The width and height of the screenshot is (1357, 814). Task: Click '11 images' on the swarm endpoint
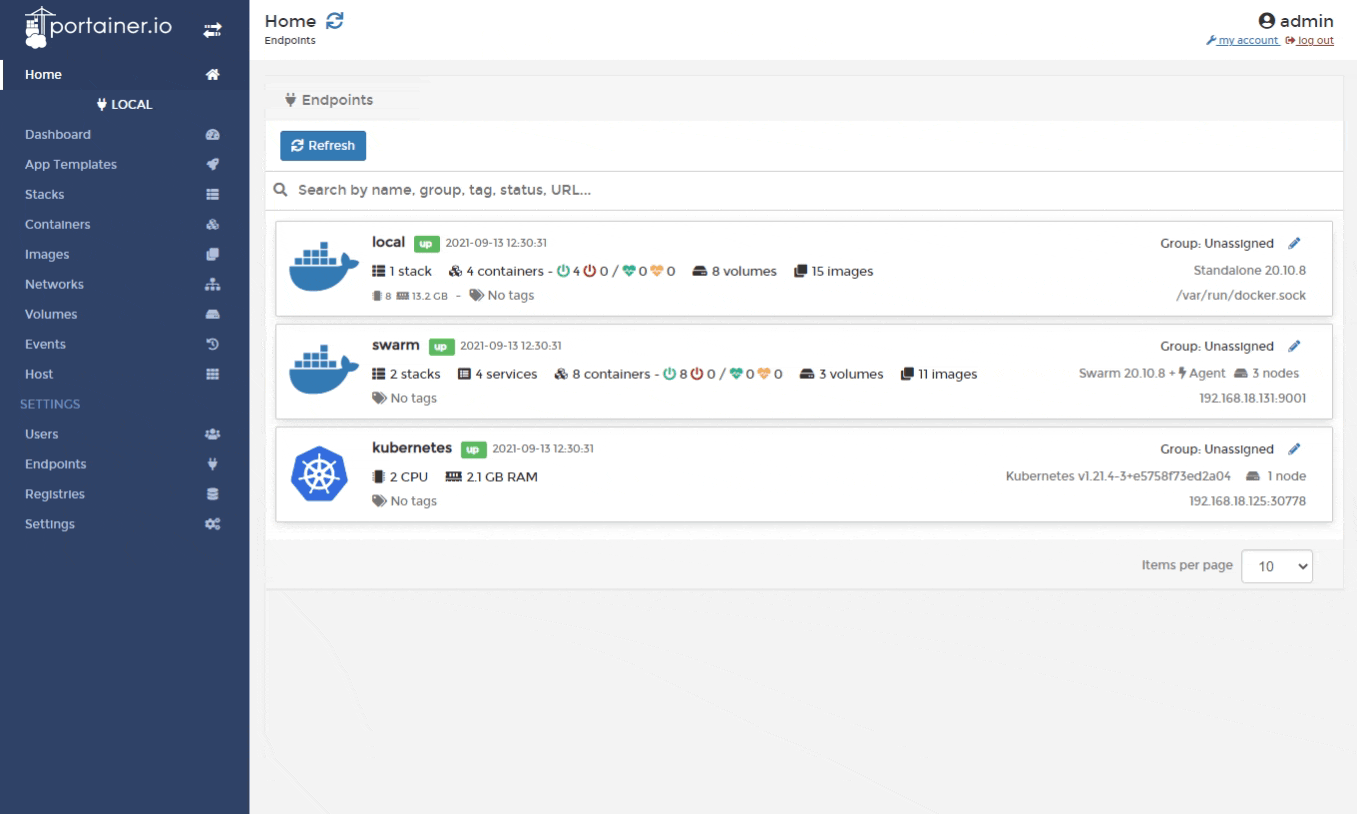[939, 374]
